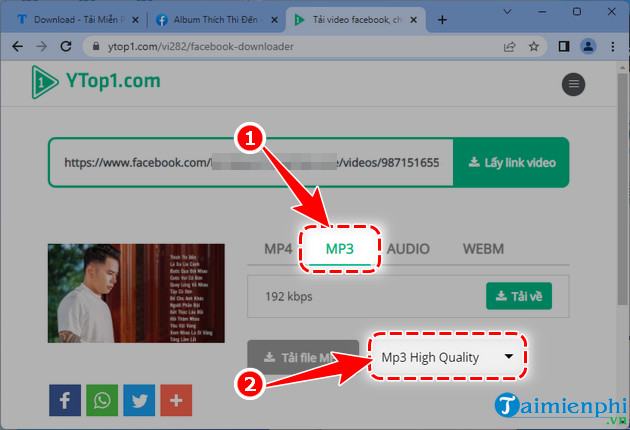
Task: Click the Tải file MP3 button
Action: (303, 357)
